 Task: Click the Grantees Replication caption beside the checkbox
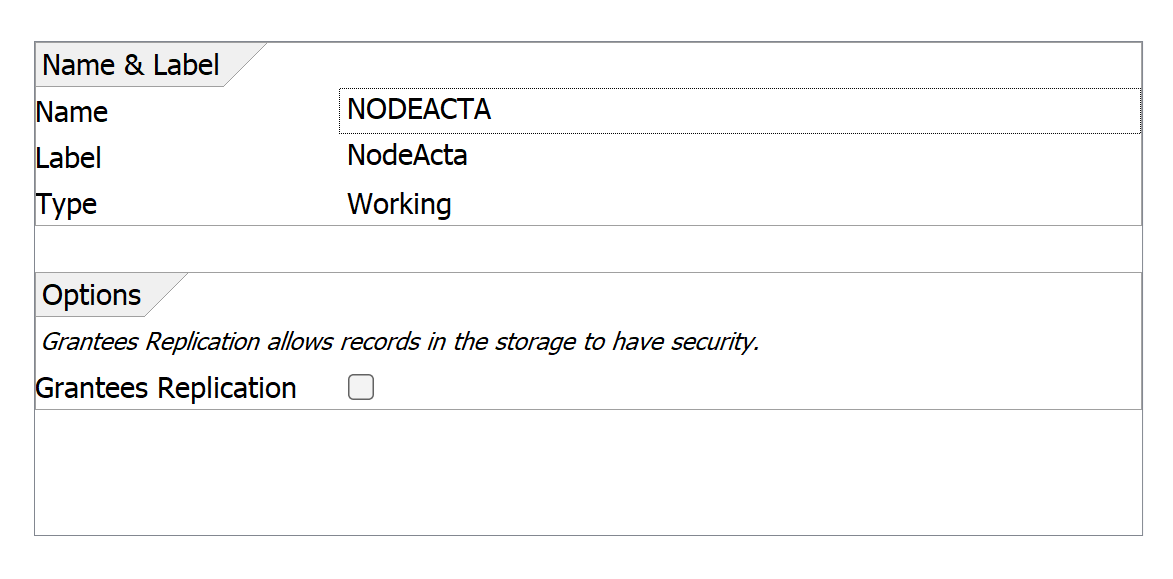pos(166,389)
